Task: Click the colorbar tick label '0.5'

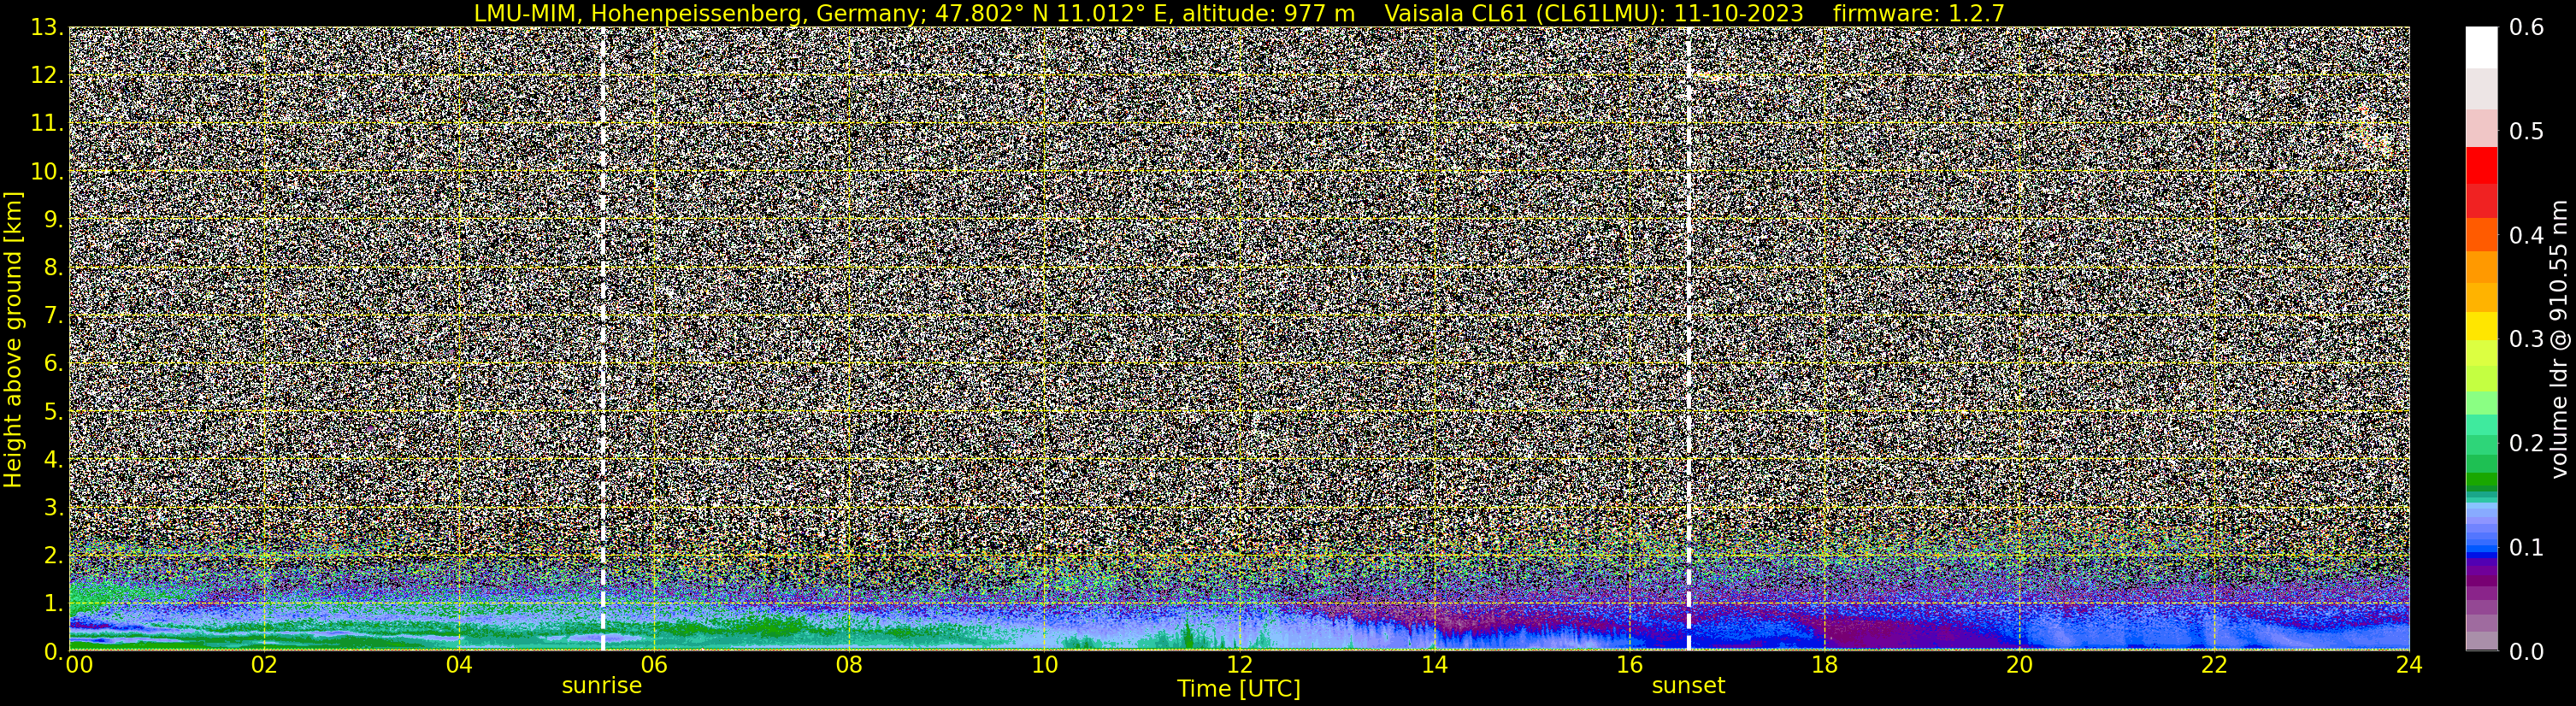Action: pyautogui.click(x=2527, y=131)
